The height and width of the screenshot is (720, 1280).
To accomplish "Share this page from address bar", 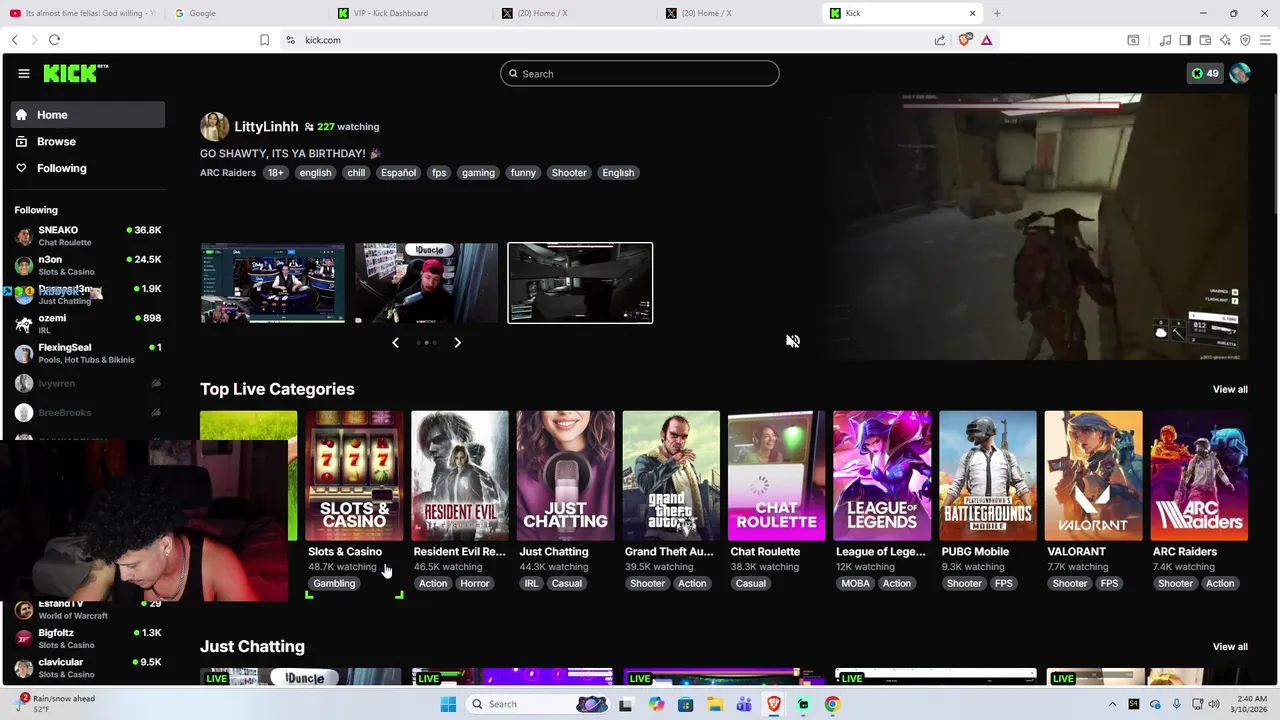I will [940, 40].
